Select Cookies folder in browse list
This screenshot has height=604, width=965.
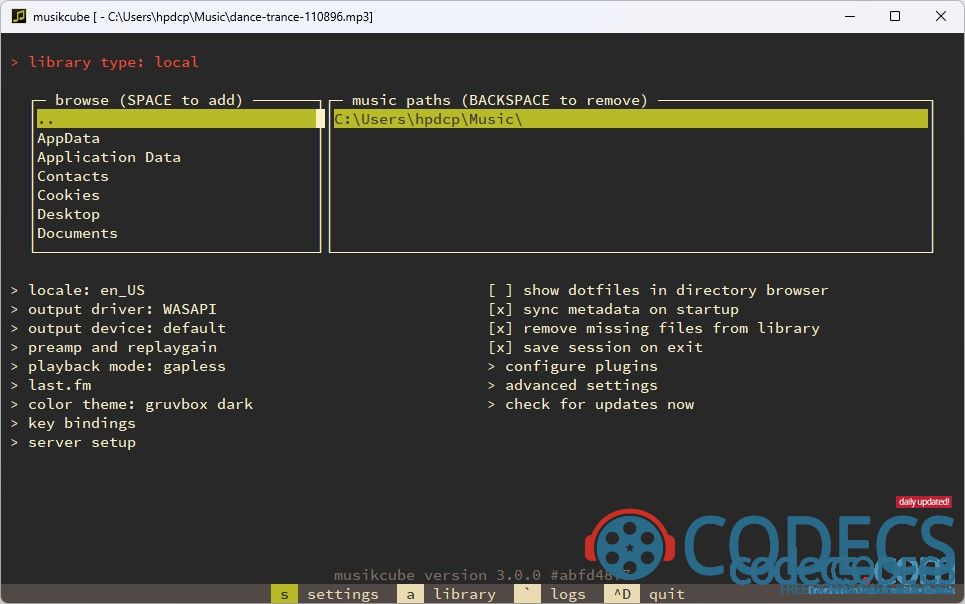coord(68,195)
